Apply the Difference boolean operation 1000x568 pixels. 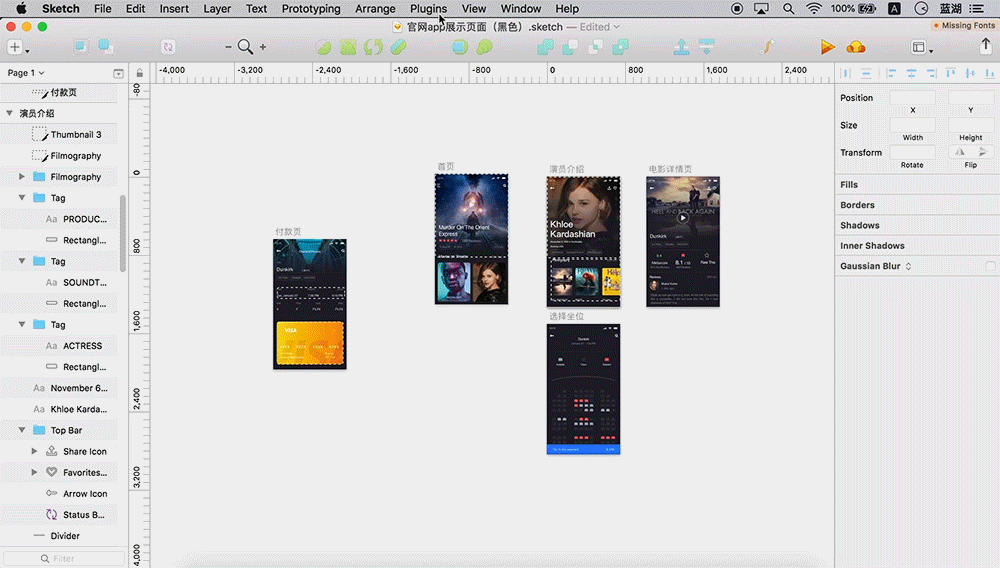click(620, 47)
